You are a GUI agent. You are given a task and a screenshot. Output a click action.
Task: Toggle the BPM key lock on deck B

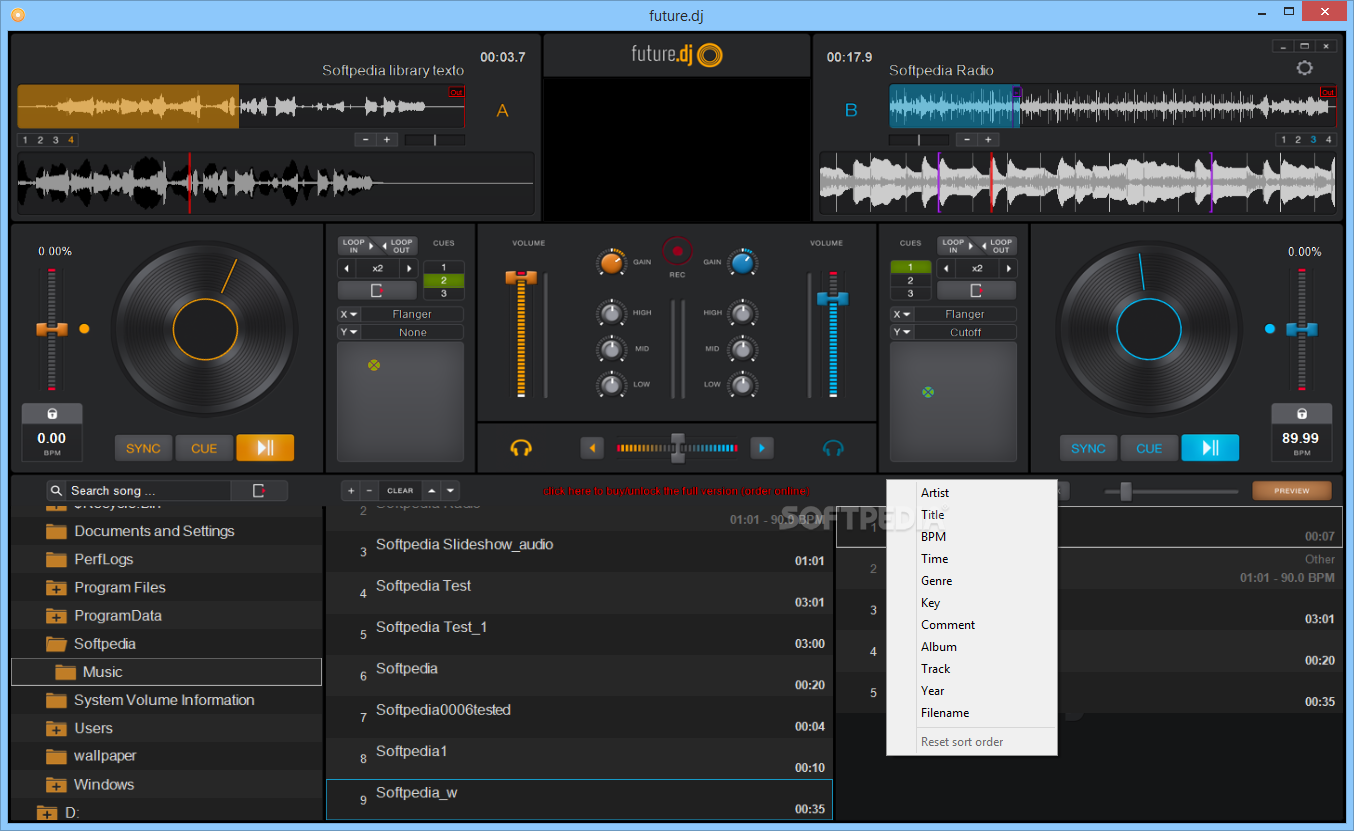click(x=1301, y=414)
